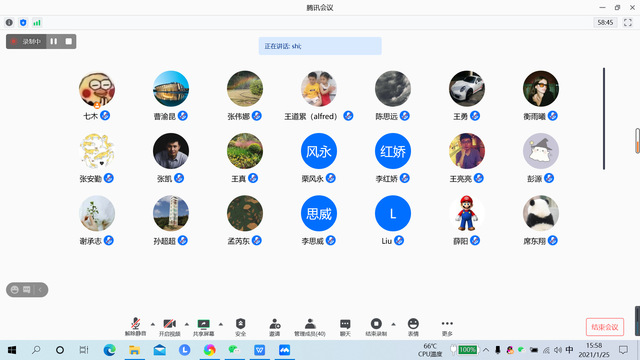Show meeting info via the i icon
The height and width of the screenshot is (360, 640).
pyautogui.click(x=9, y=22)
